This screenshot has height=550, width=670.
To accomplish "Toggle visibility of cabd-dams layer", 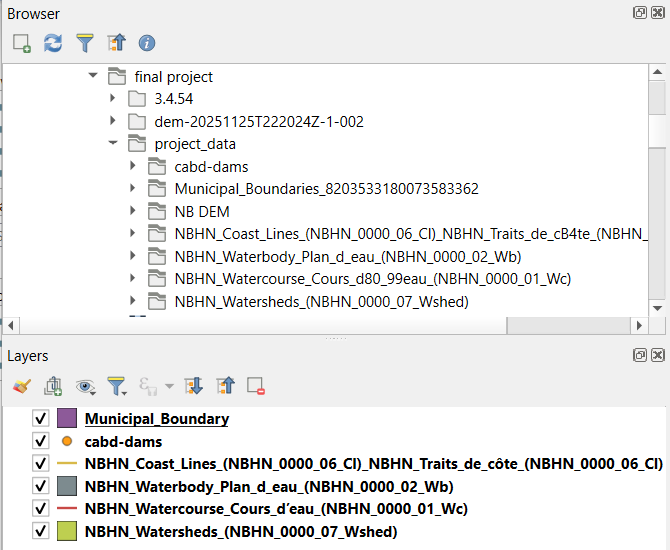I will click(41, 441).
